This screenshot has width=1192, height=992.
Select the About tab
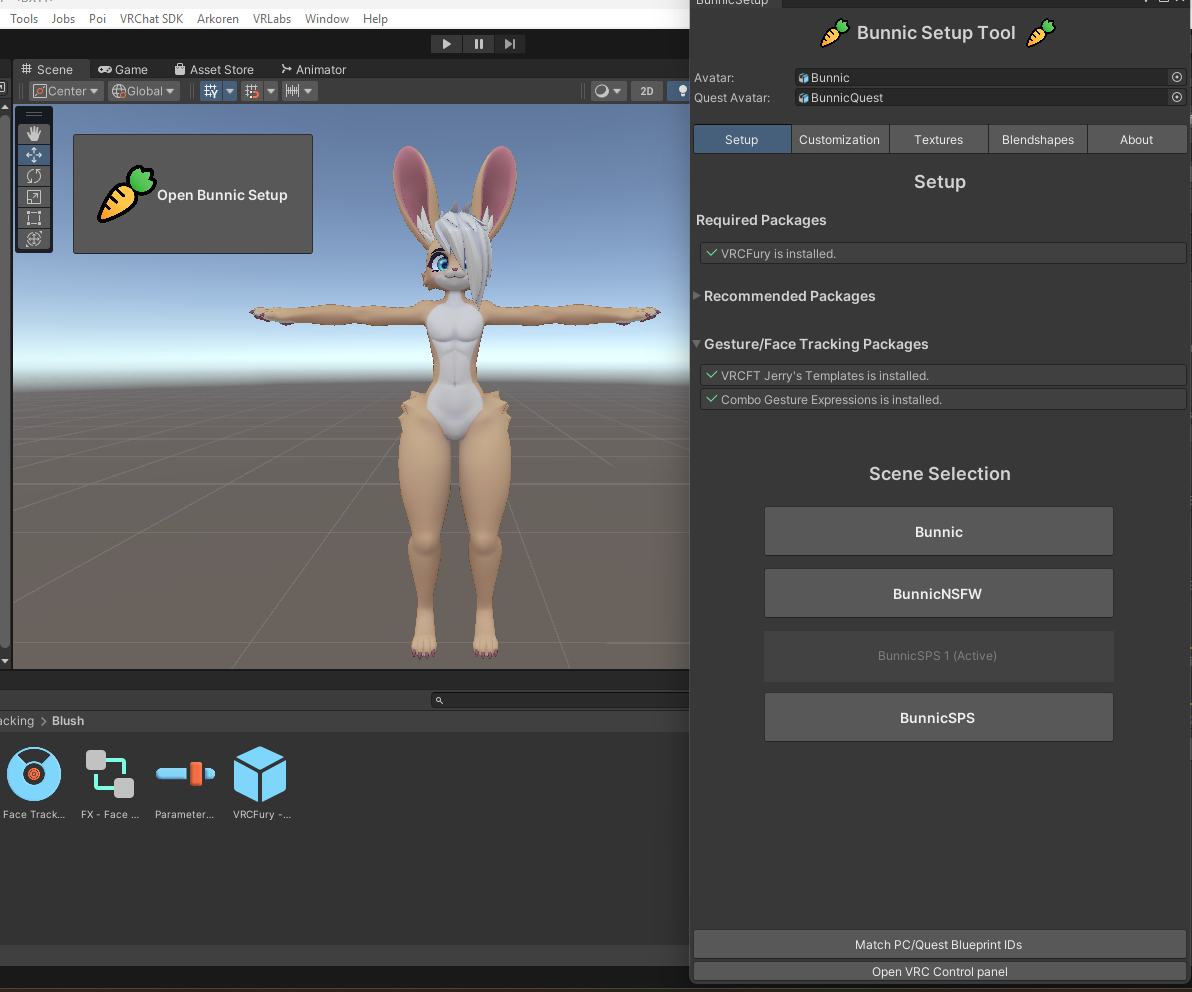1137,139
